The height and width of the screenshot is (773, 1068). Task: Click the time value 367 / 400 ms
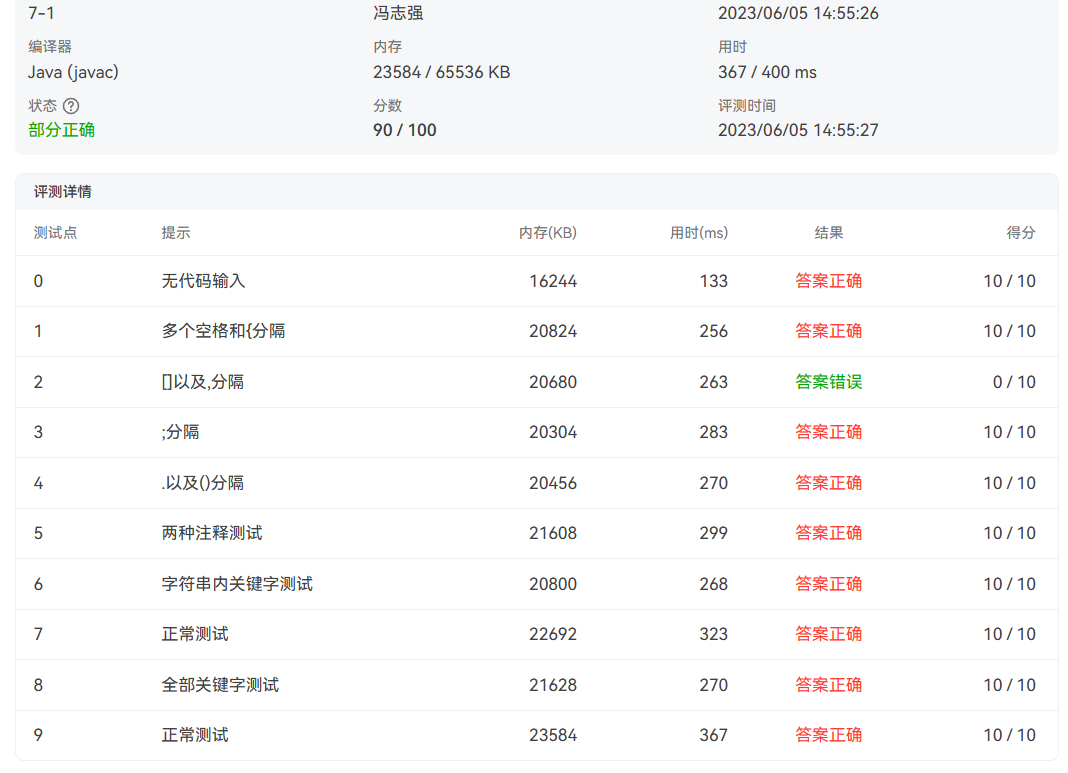pyautogui.click(x=767, y=72)
